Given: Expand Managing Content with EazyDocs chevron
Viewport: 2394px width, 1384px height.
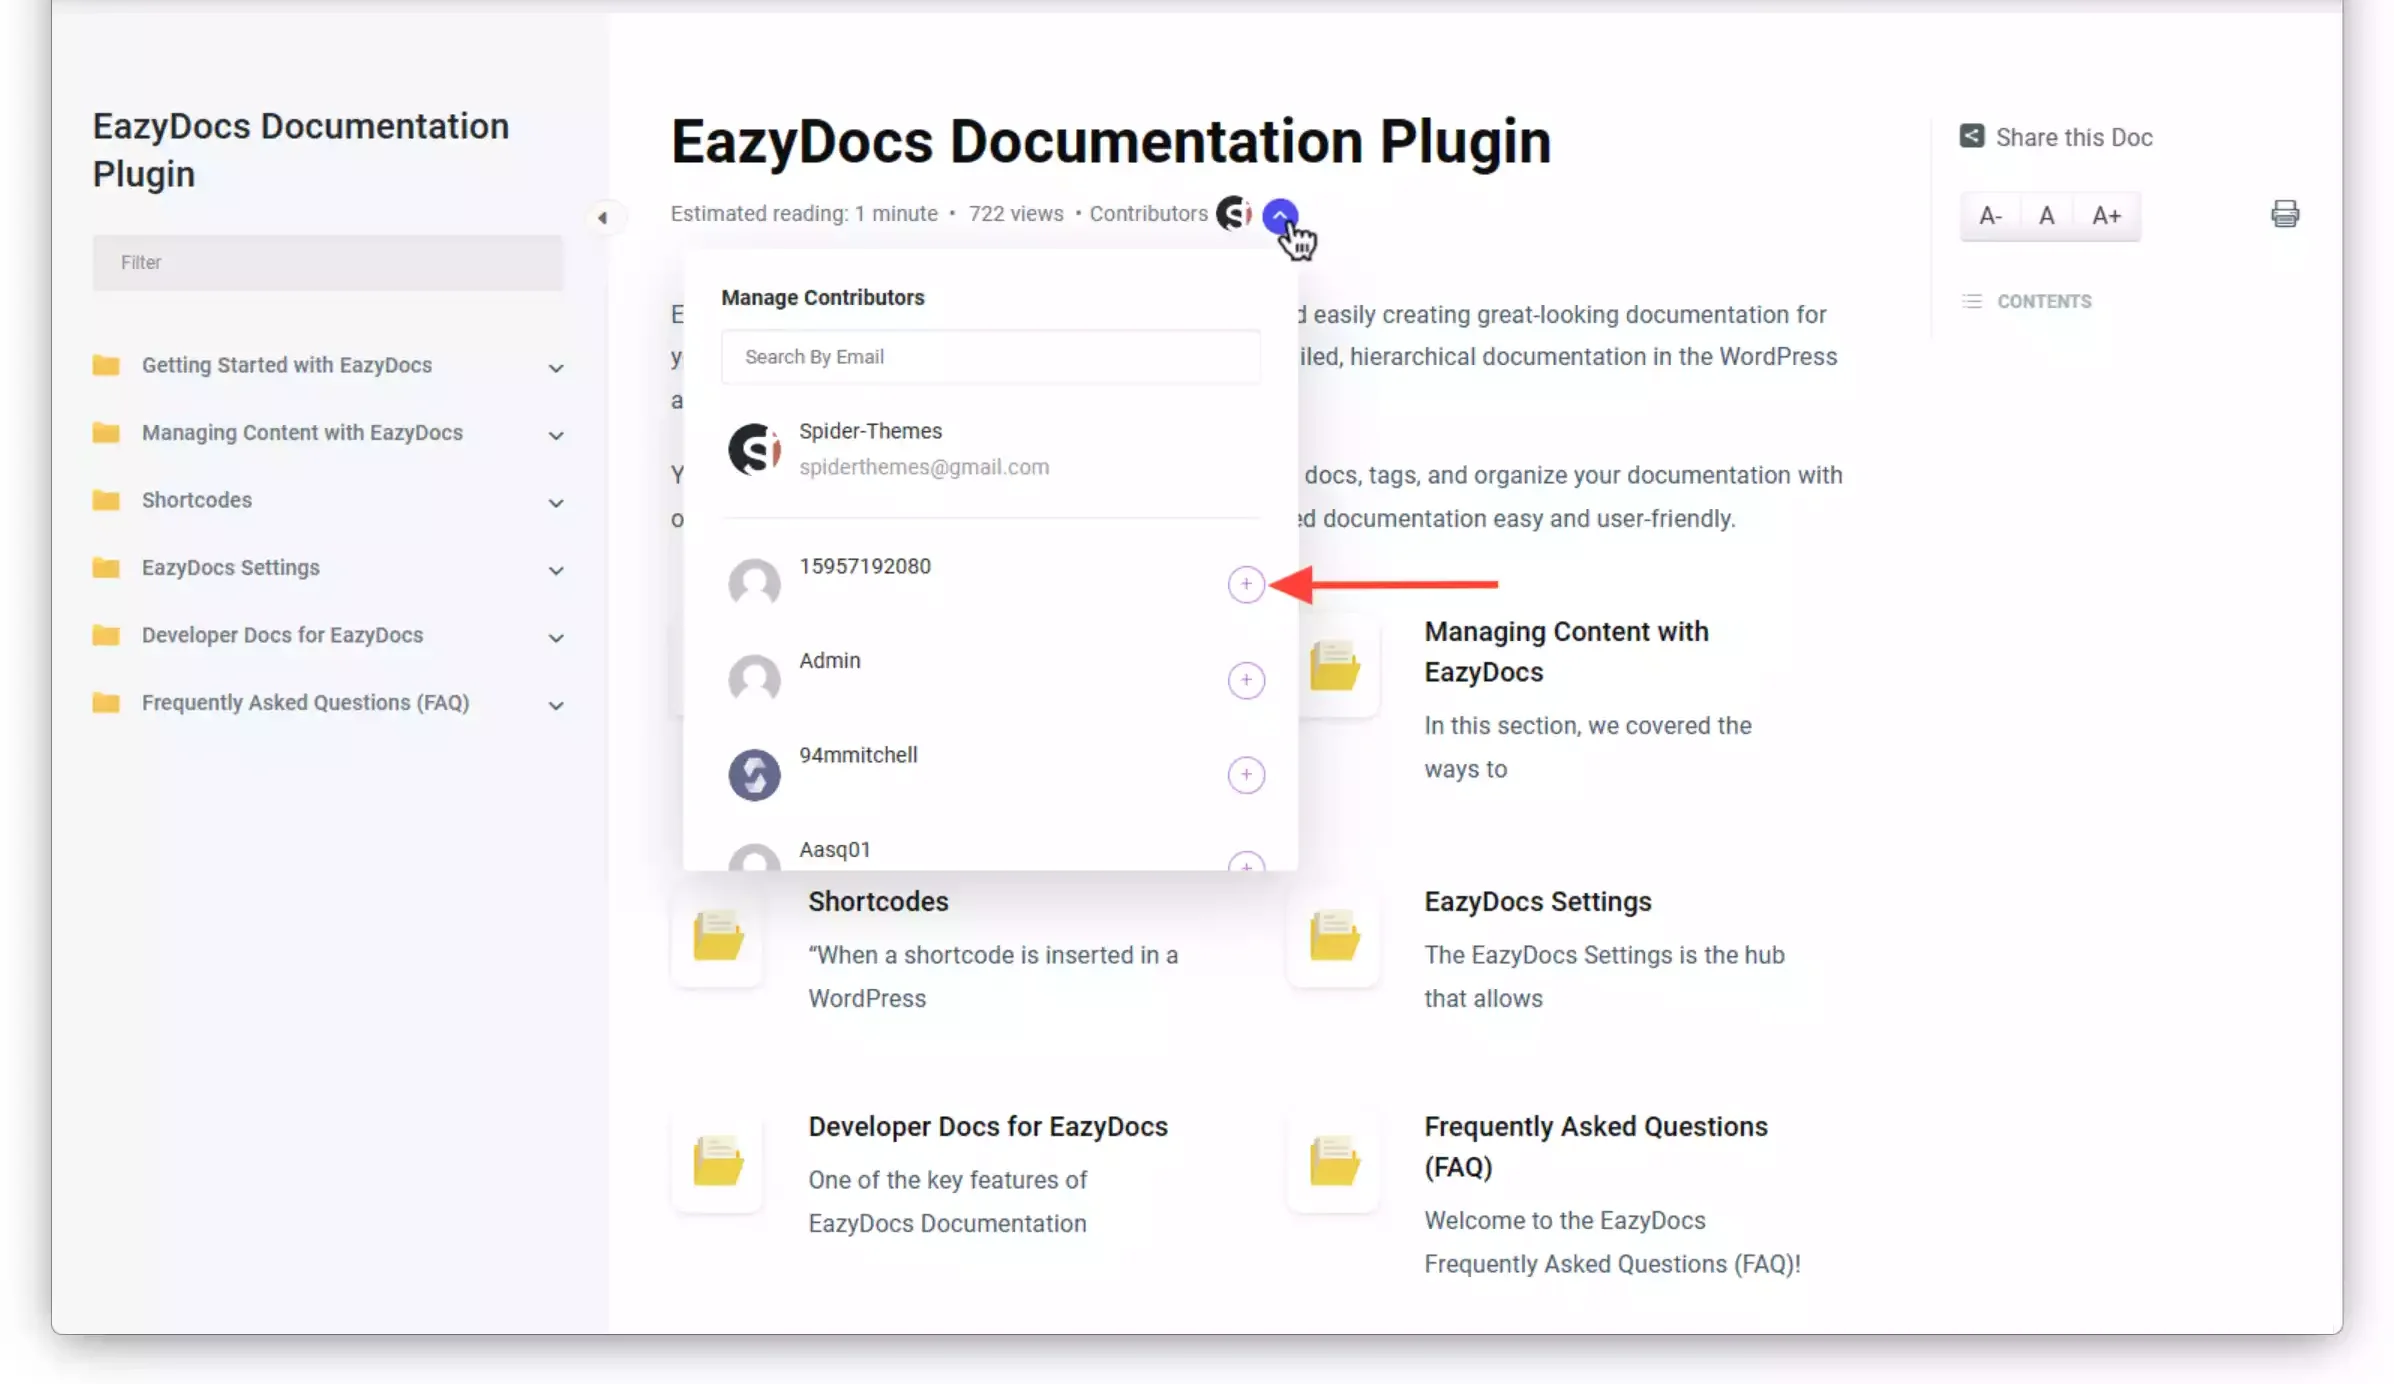Looking at the screenshot, I should pyautogui.click(x=556, y=435).
